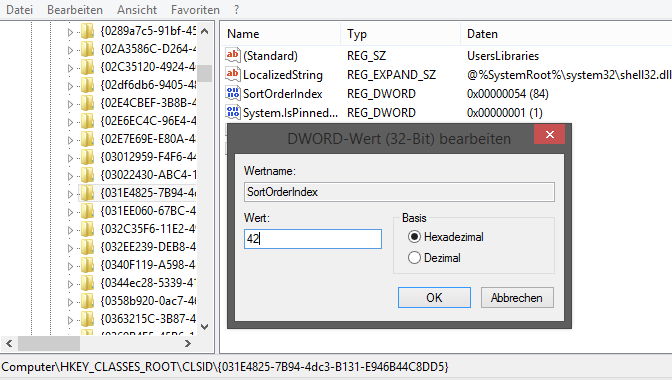
Task: Click the horizontal scrollbar thumb in tree
Action: tap(49, 343)
